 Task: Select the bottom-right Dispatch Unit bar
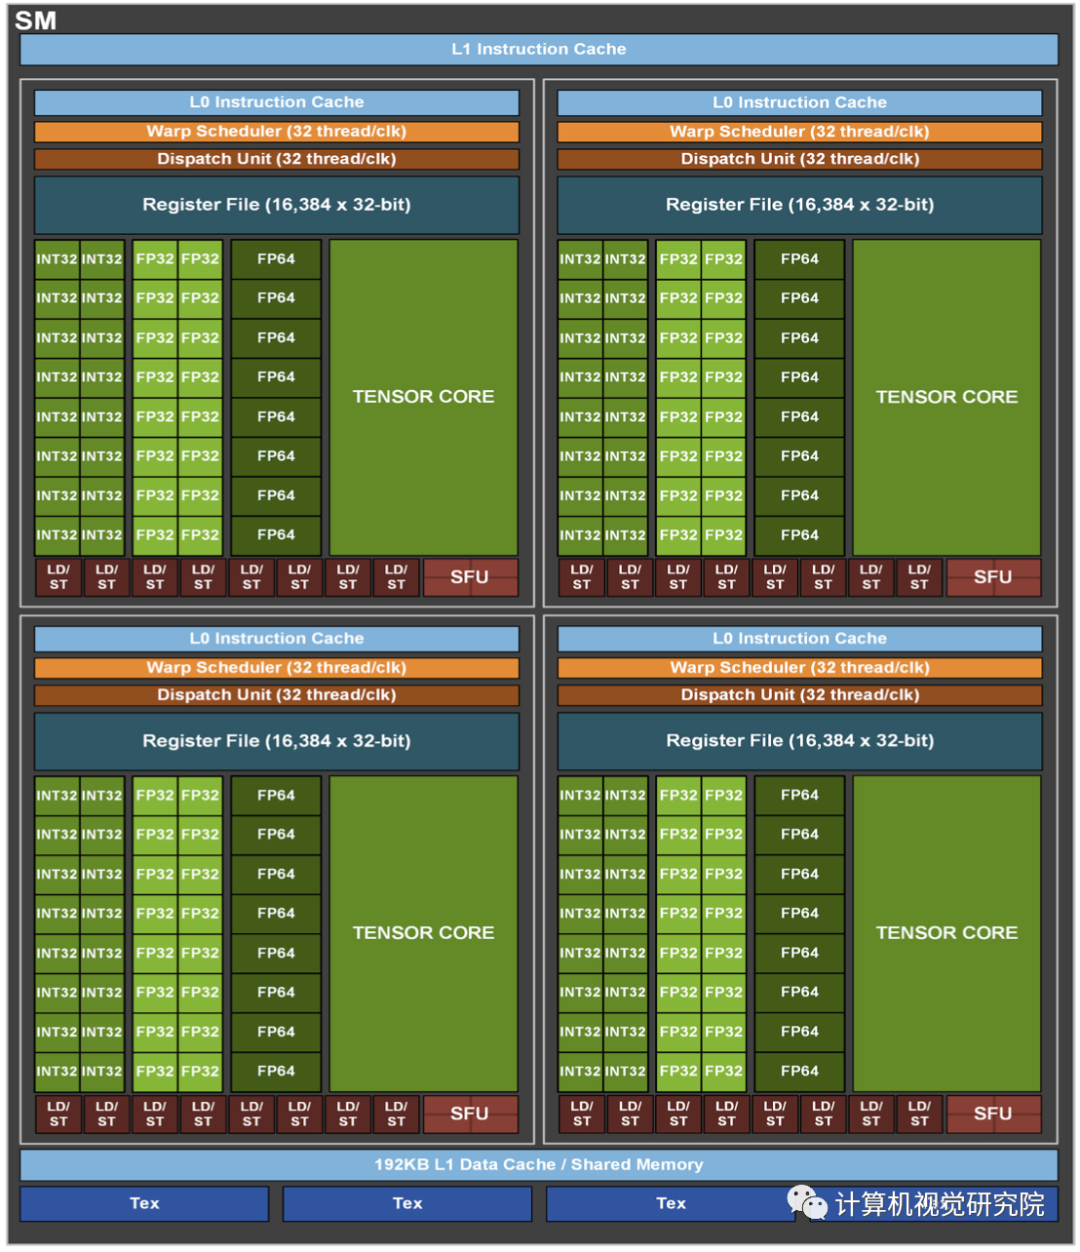click(x=799, y=694)
